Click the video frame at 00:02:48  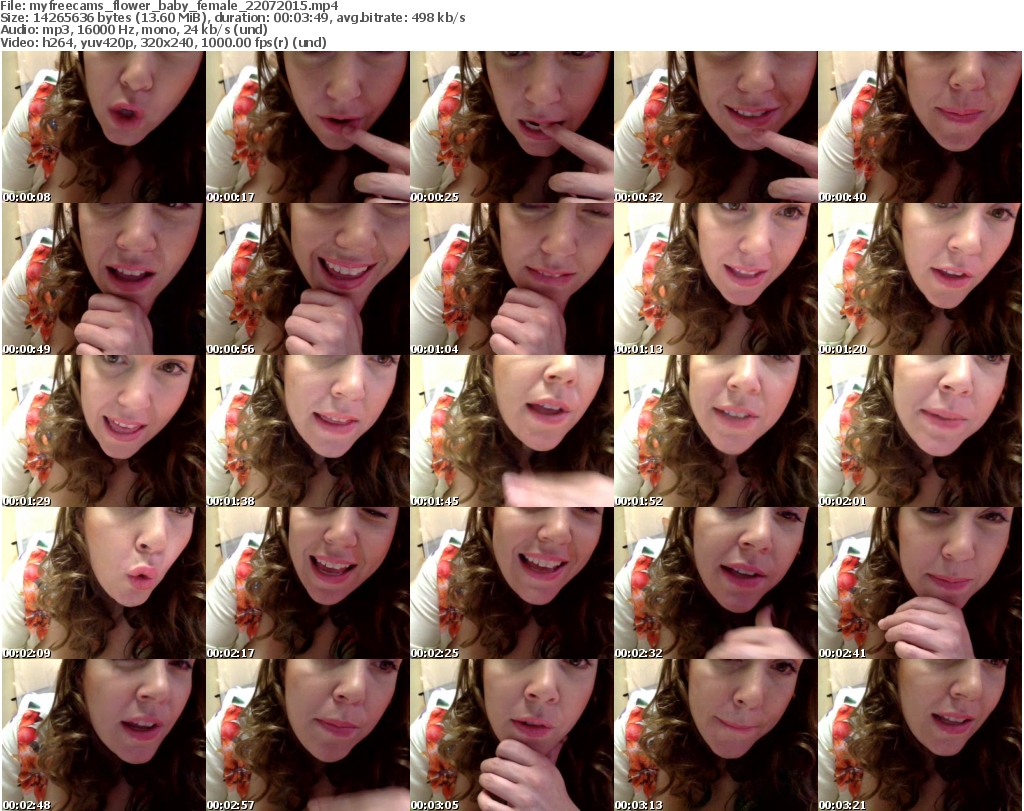pos(103,735)
